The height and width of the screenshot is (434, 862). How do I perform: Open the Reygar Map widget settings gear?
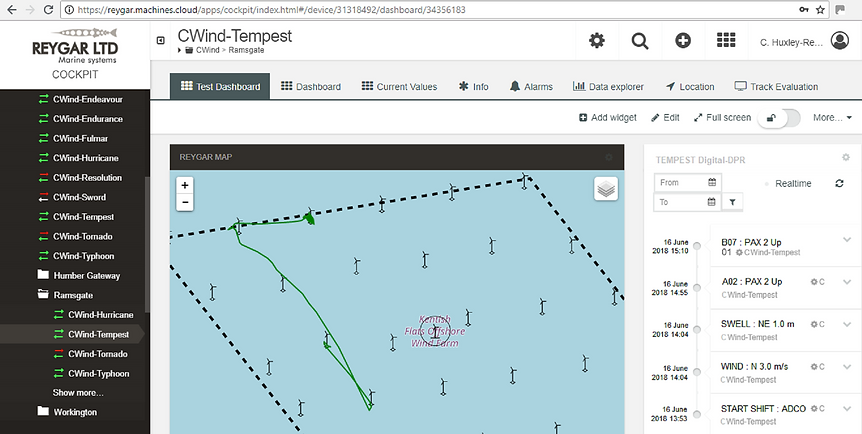(609, 157)
